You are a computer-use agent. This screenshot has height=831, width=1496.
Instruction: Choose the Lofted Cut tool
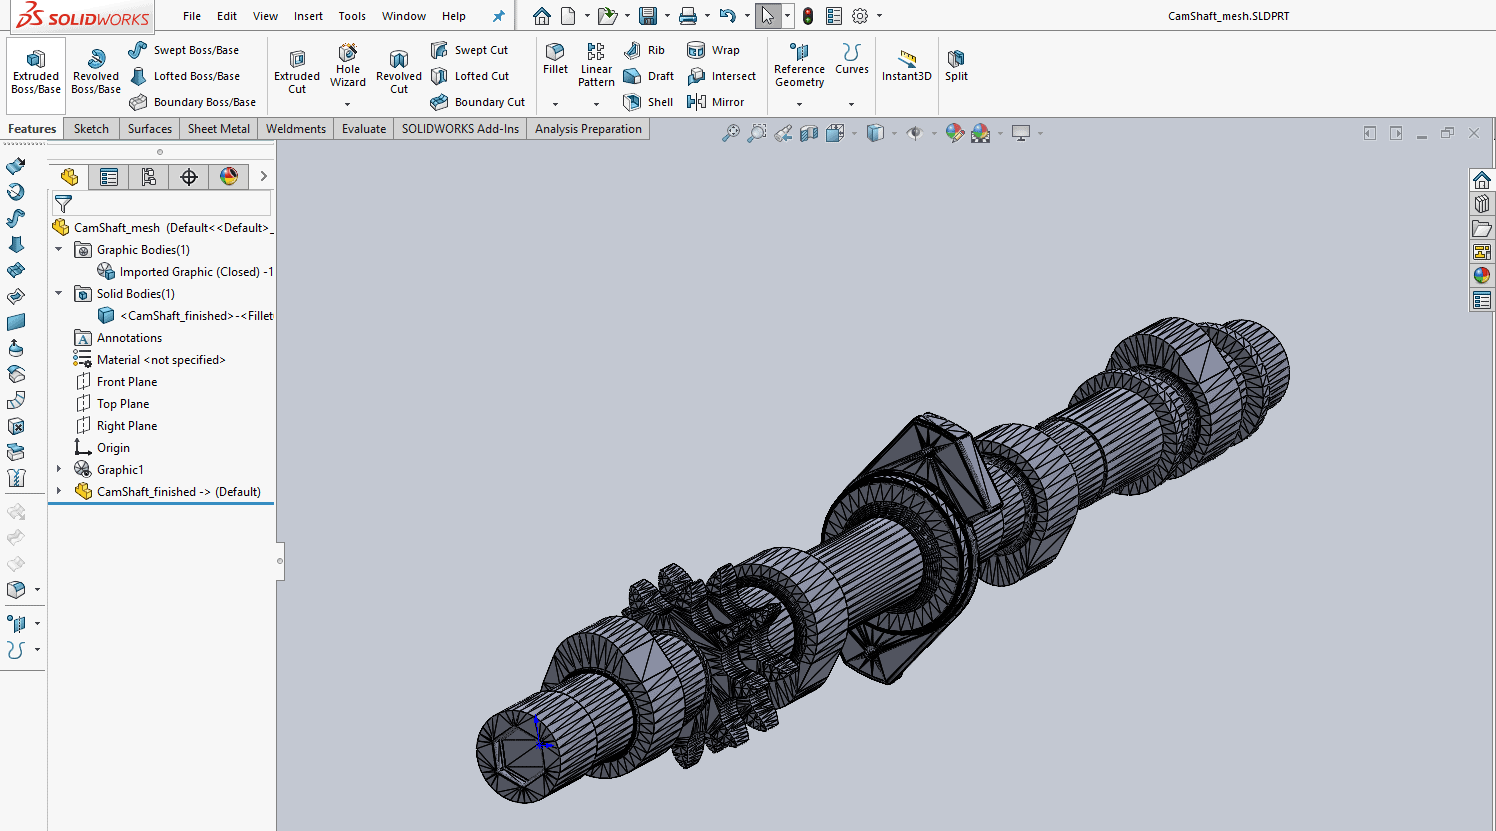point(470,76)
